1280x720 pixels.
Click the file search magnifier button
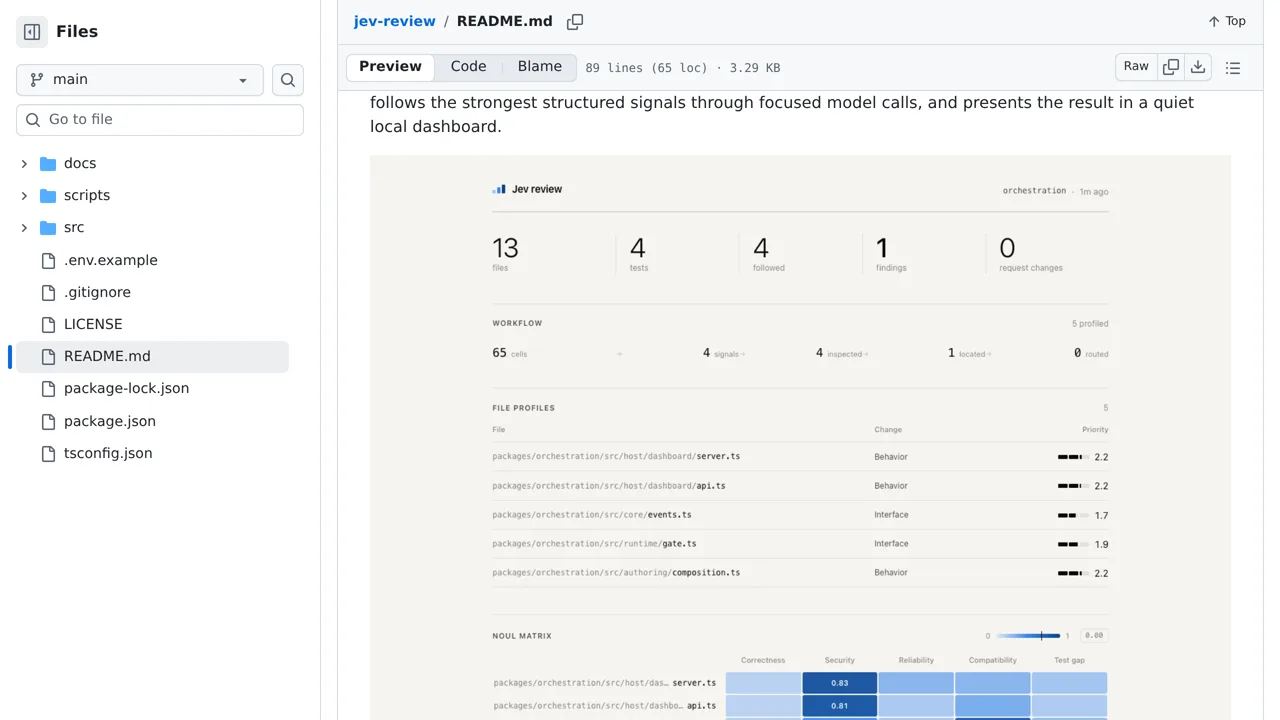click(x=288, y=80)
